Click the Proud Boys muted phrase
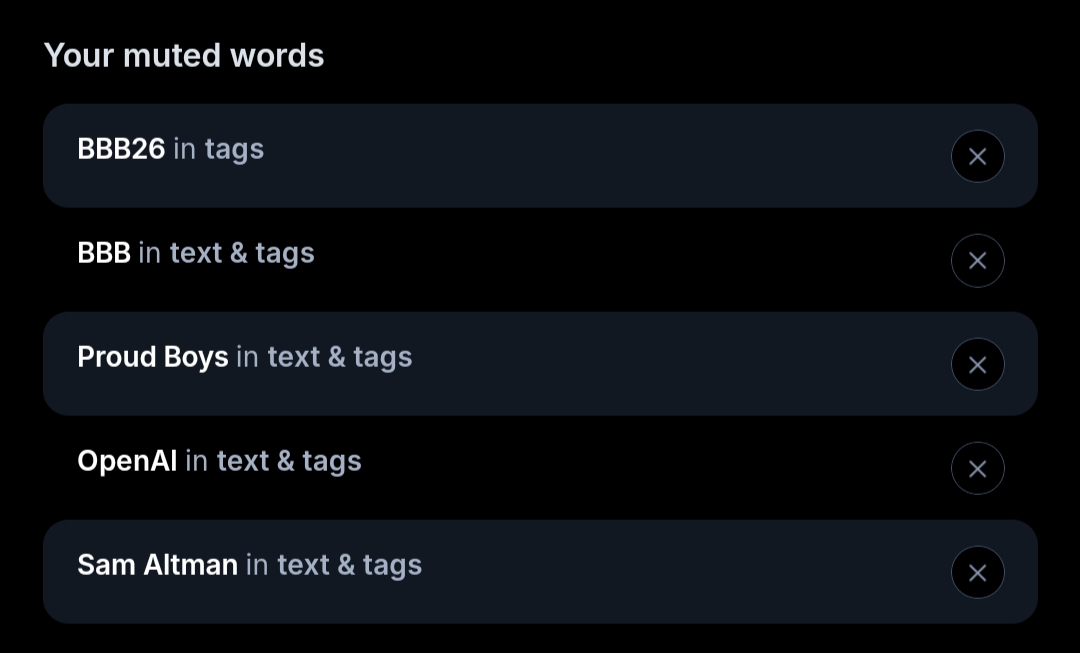This screenshot has width=1080, height=653. click(x=153, y=357)
